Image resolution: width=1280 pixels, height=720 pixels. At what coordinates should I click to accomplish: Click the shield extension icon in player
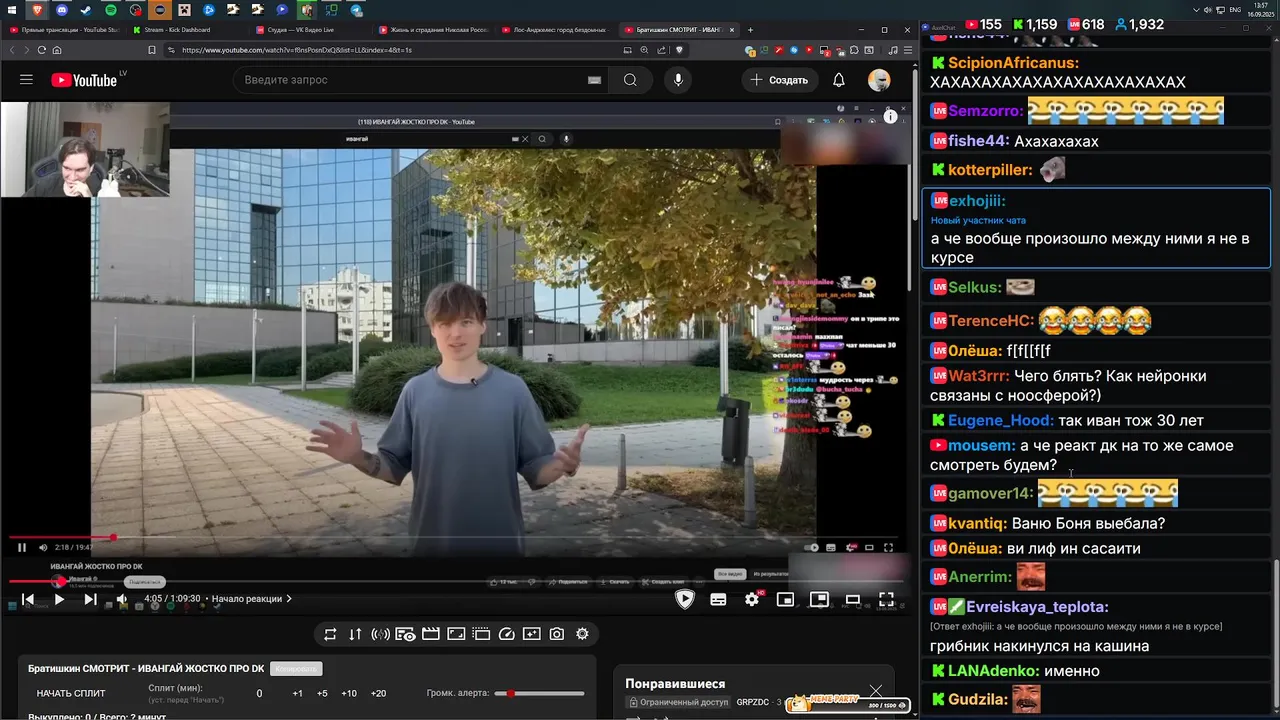pyautogui.click(x=685, y=599)
